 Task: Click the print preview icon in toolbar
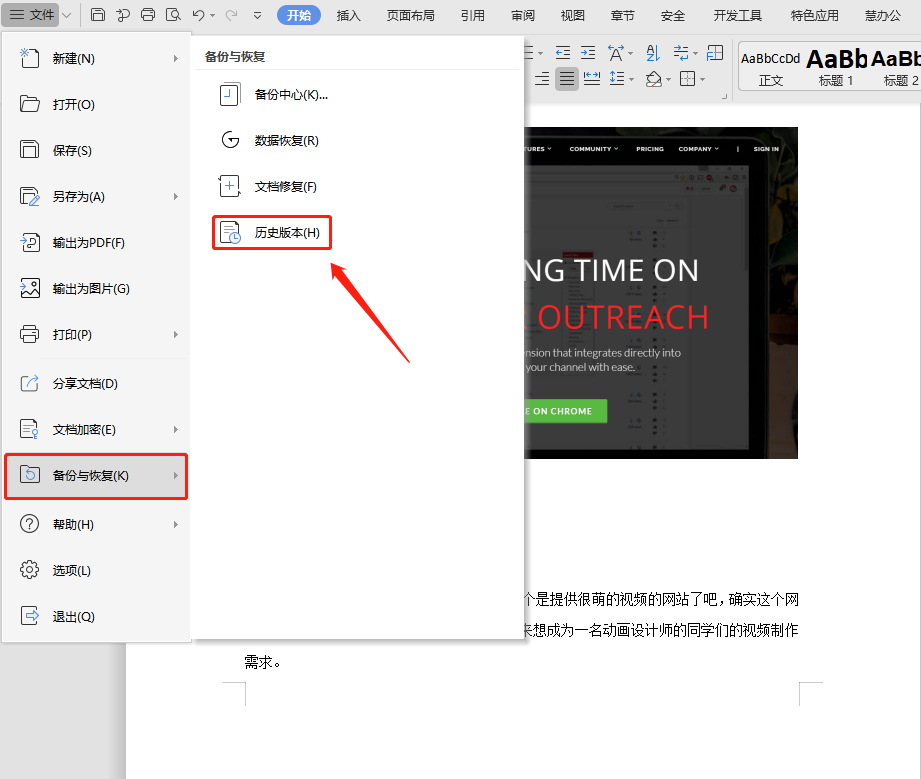[x=173, y=15]
